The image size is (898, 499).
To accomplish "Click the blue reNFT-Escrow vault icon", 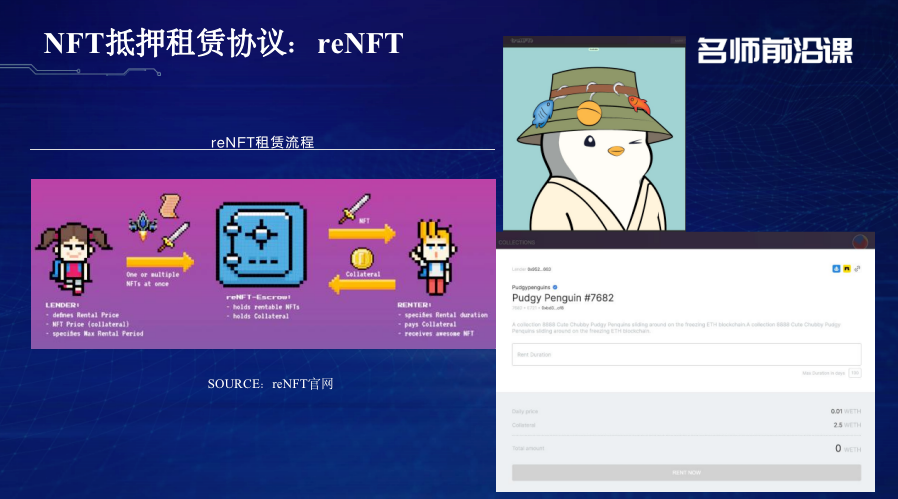I will click(261, 245).
